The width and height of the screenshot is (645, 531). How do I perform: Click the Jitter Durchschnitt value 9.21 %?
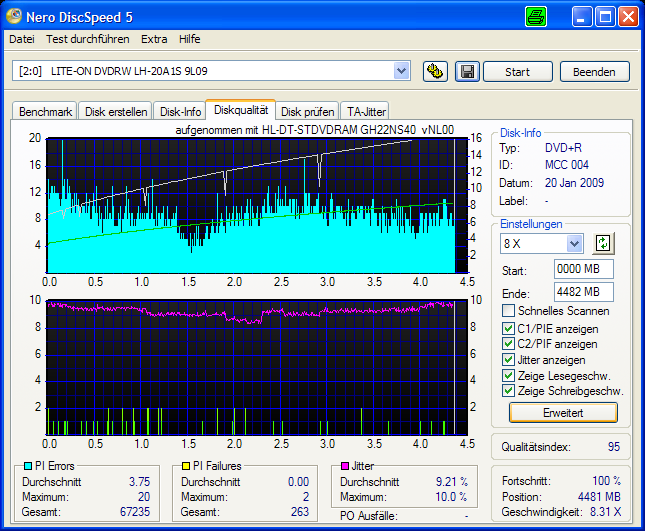(452, 481)
